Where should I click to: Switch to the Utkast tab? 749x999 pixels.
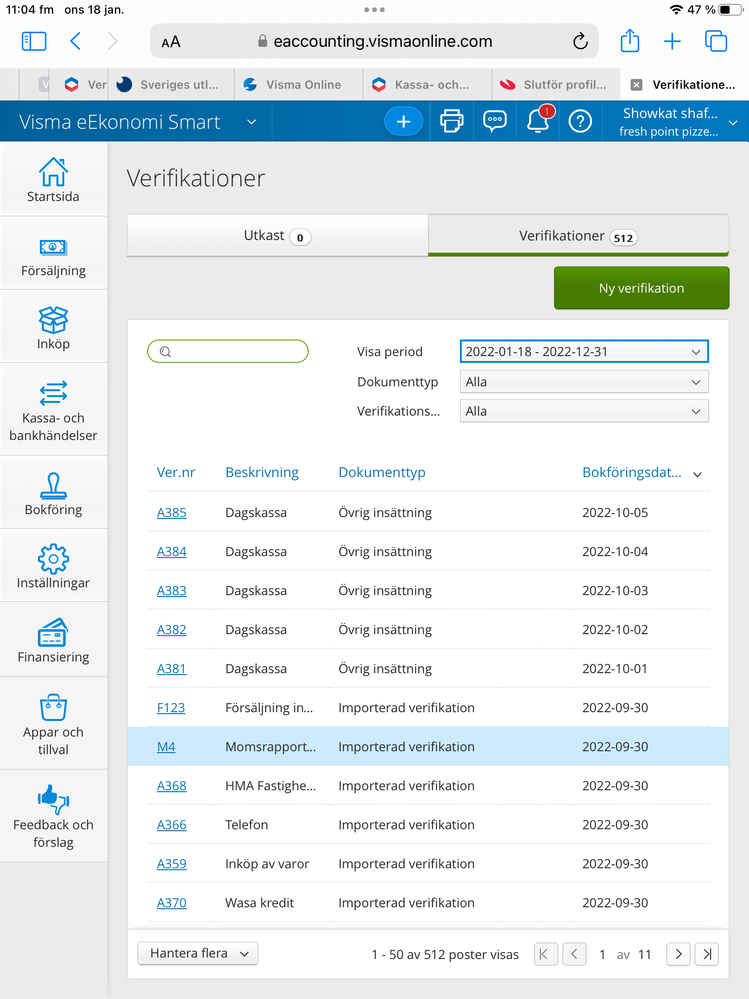point(277,236)
